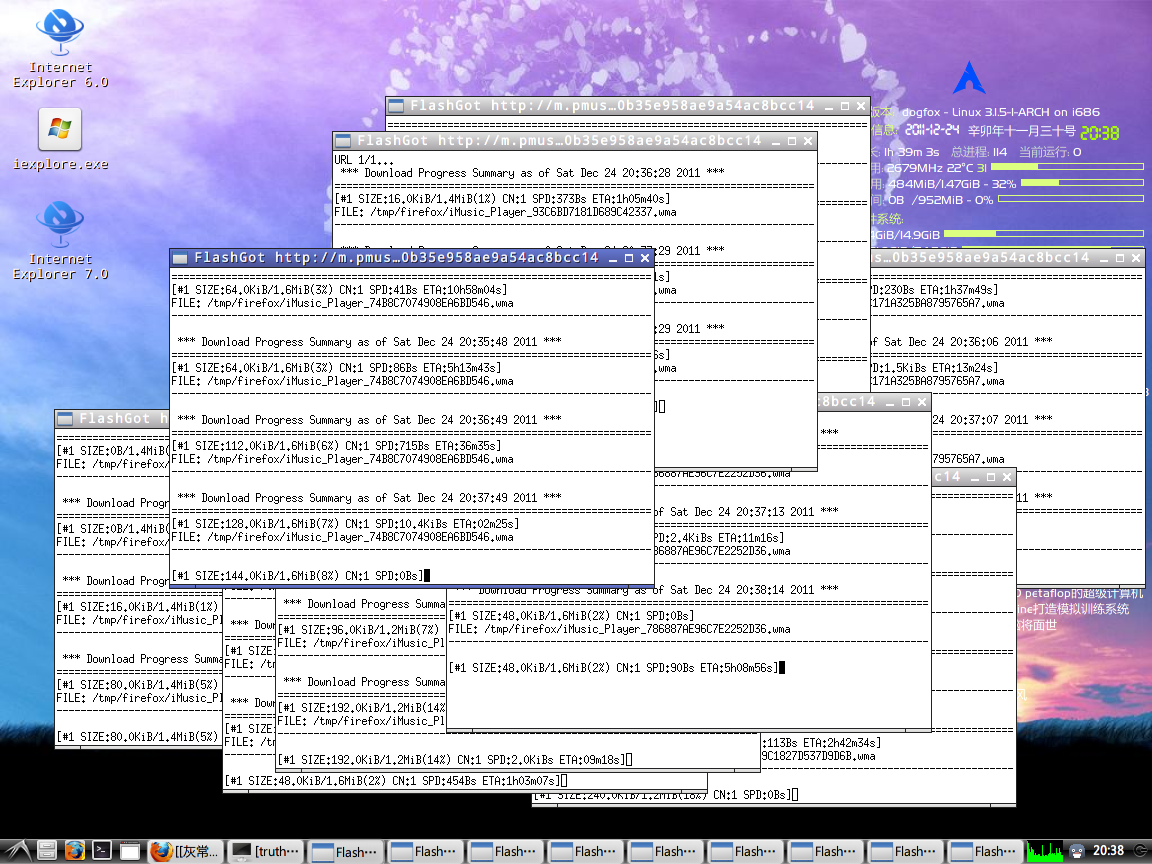Click the line '48.0KiB/1.6MiB(2%) CN:1 SPD:0Bs'

click(571, 616)
